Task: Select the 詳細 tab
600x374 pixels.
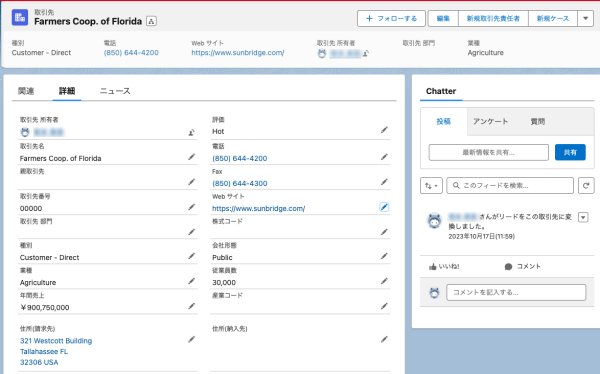Action: tap(67, 91)
